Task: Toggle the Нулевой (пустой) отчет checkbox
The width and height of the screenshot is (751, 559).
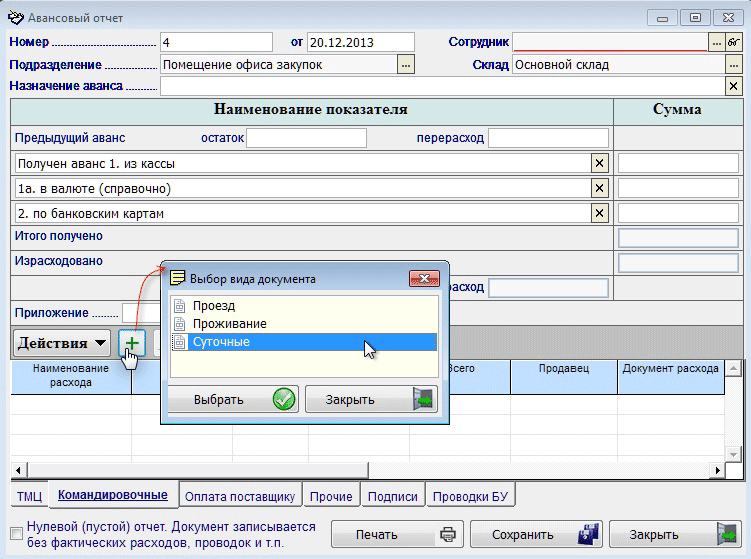Action: coord(17,533)
